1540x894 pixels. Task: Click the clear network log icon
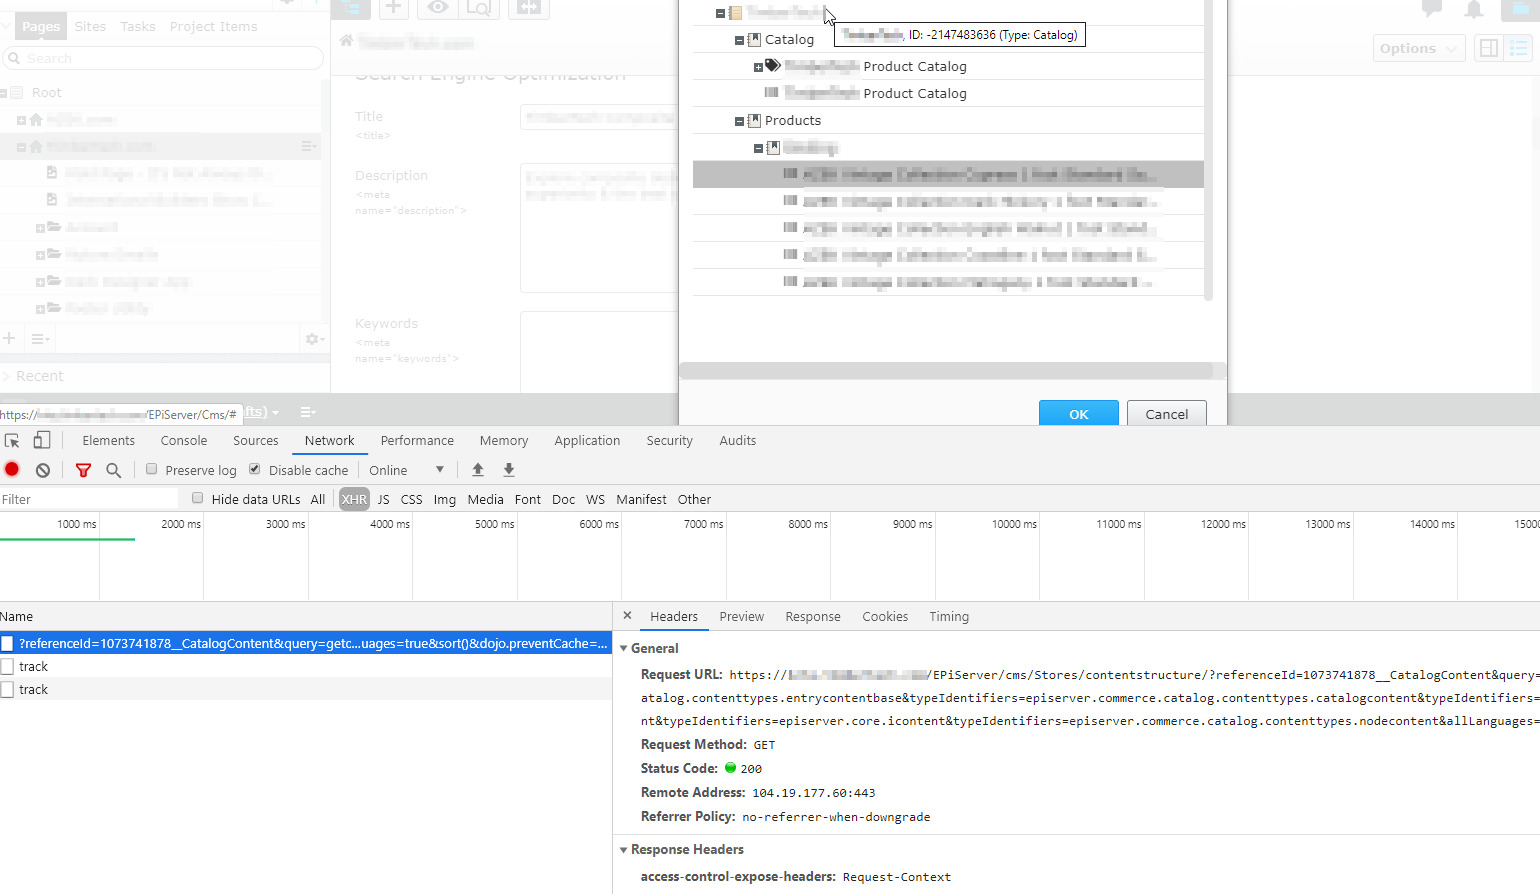(43, 470)
